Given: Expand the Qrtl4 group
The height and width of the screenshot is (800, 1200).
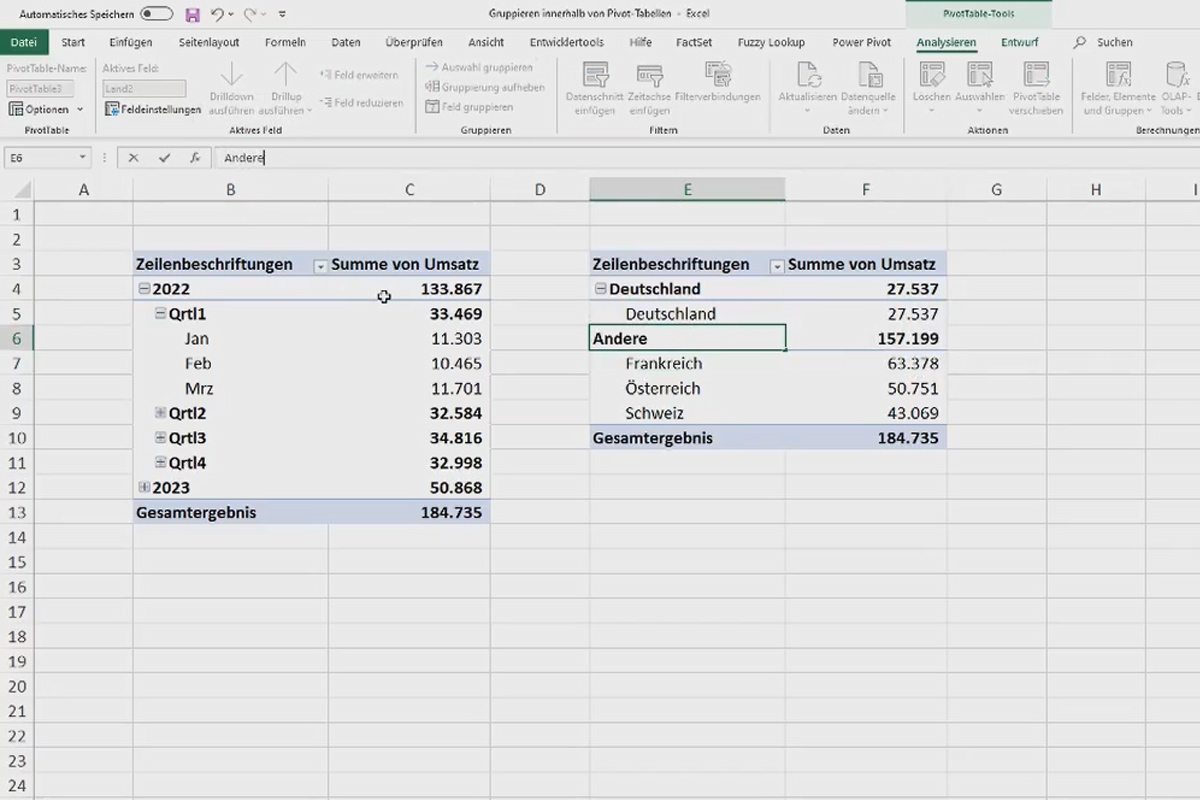Looking at the screenshot, I should coord(160,463).
